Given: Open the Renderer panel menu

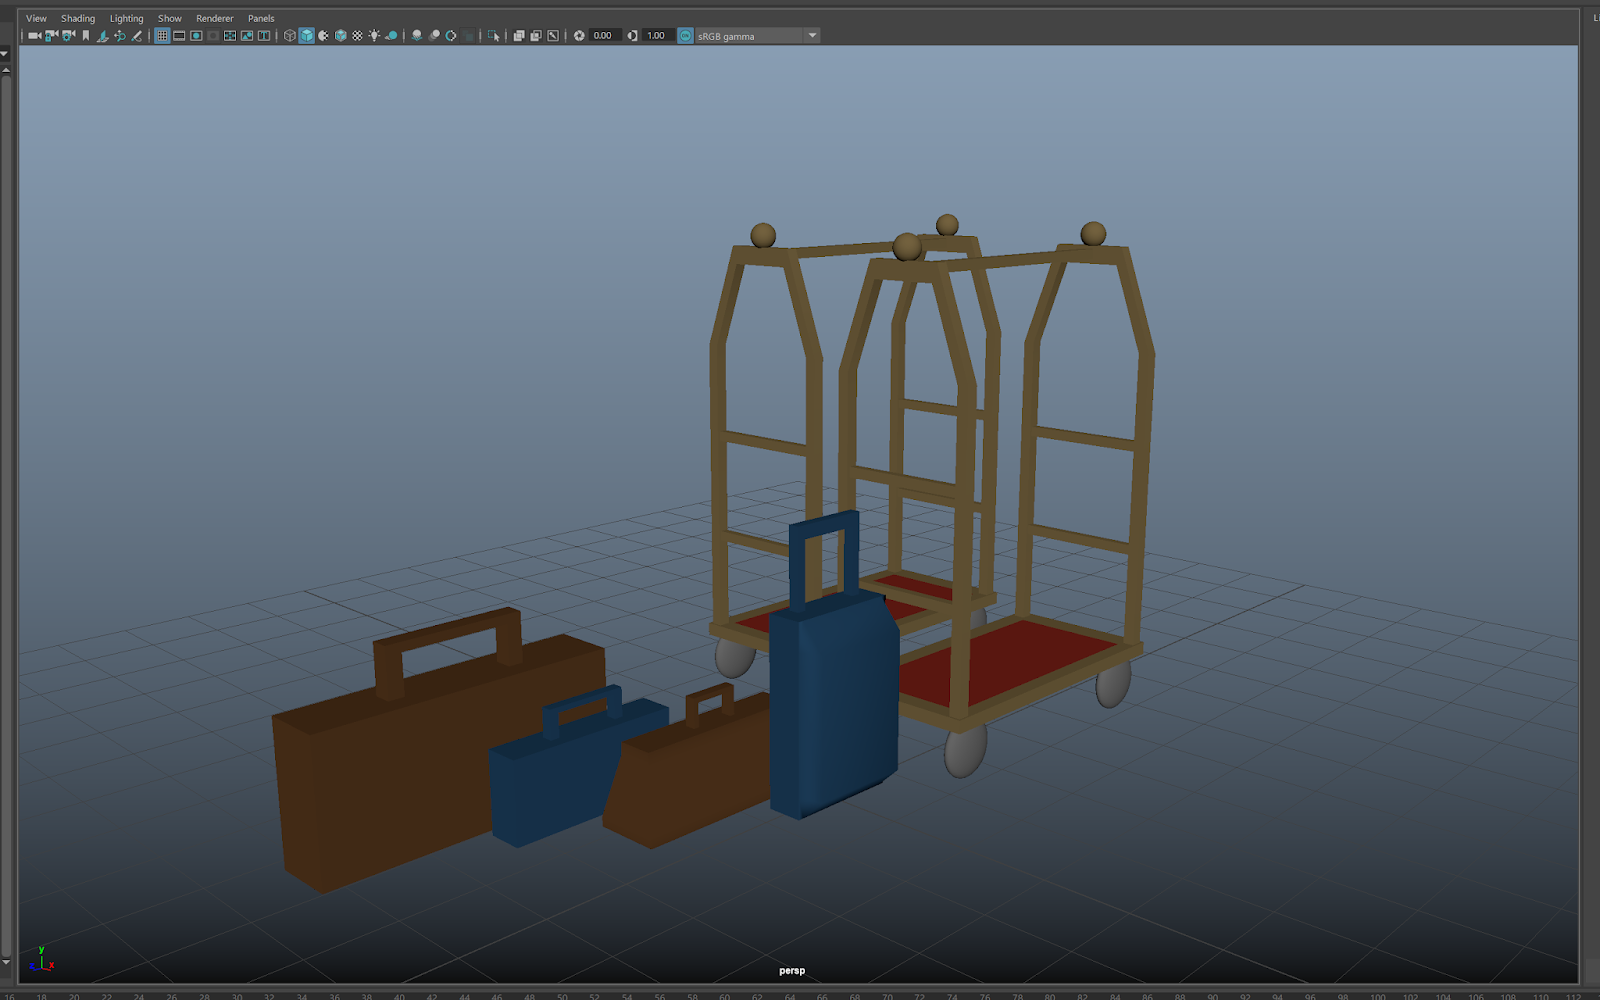Looking at the screenshot, I should tap(215, 18).
